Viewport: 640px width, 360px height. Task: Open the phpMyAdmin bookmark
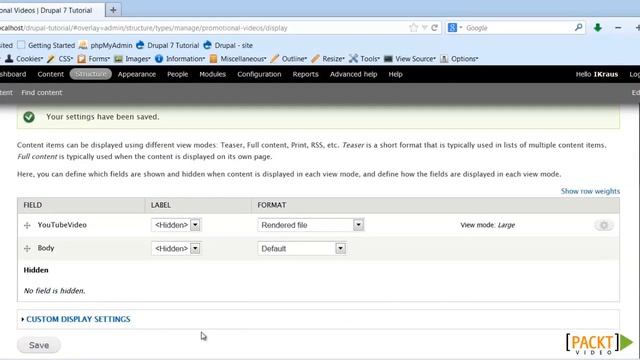(106, 45)
